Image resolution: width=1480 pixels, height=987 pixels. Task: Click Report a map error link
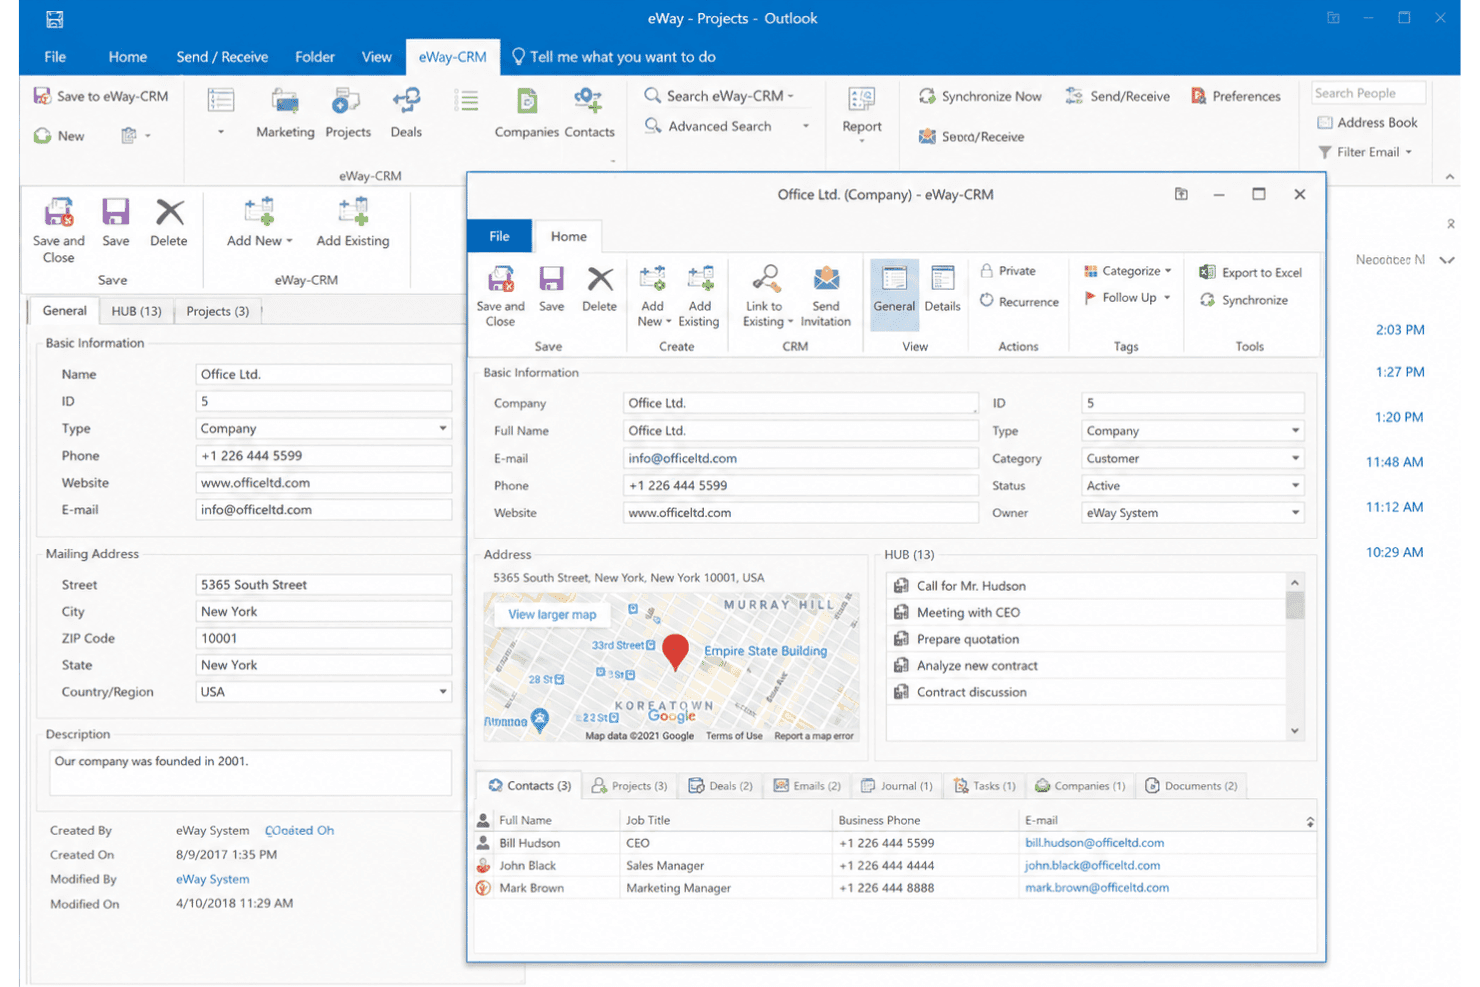point(814,736)
